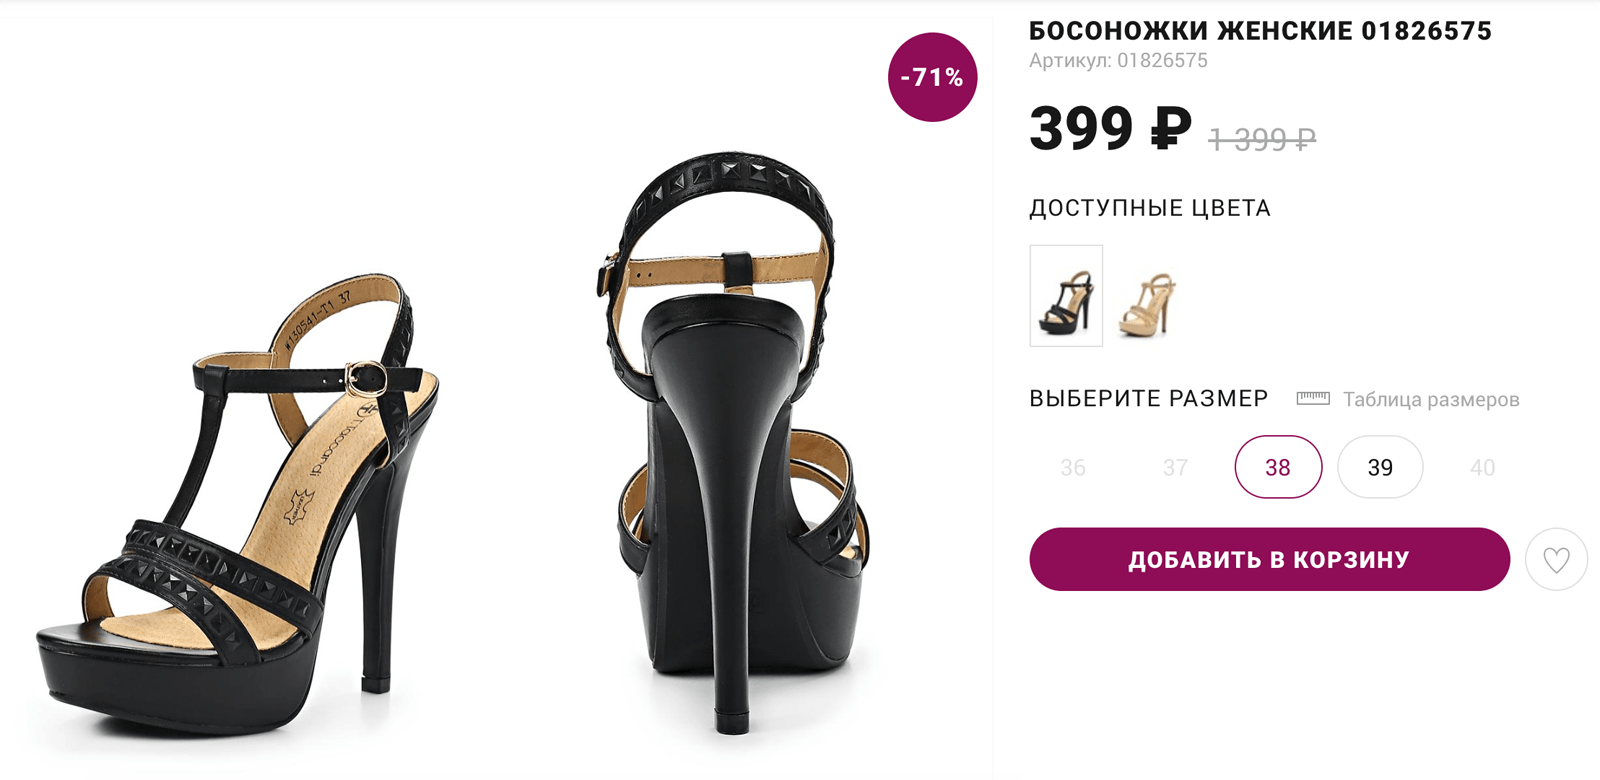
Task: Click the ruler icon beside Таблица размеров
Action: tap(1313, 399)
